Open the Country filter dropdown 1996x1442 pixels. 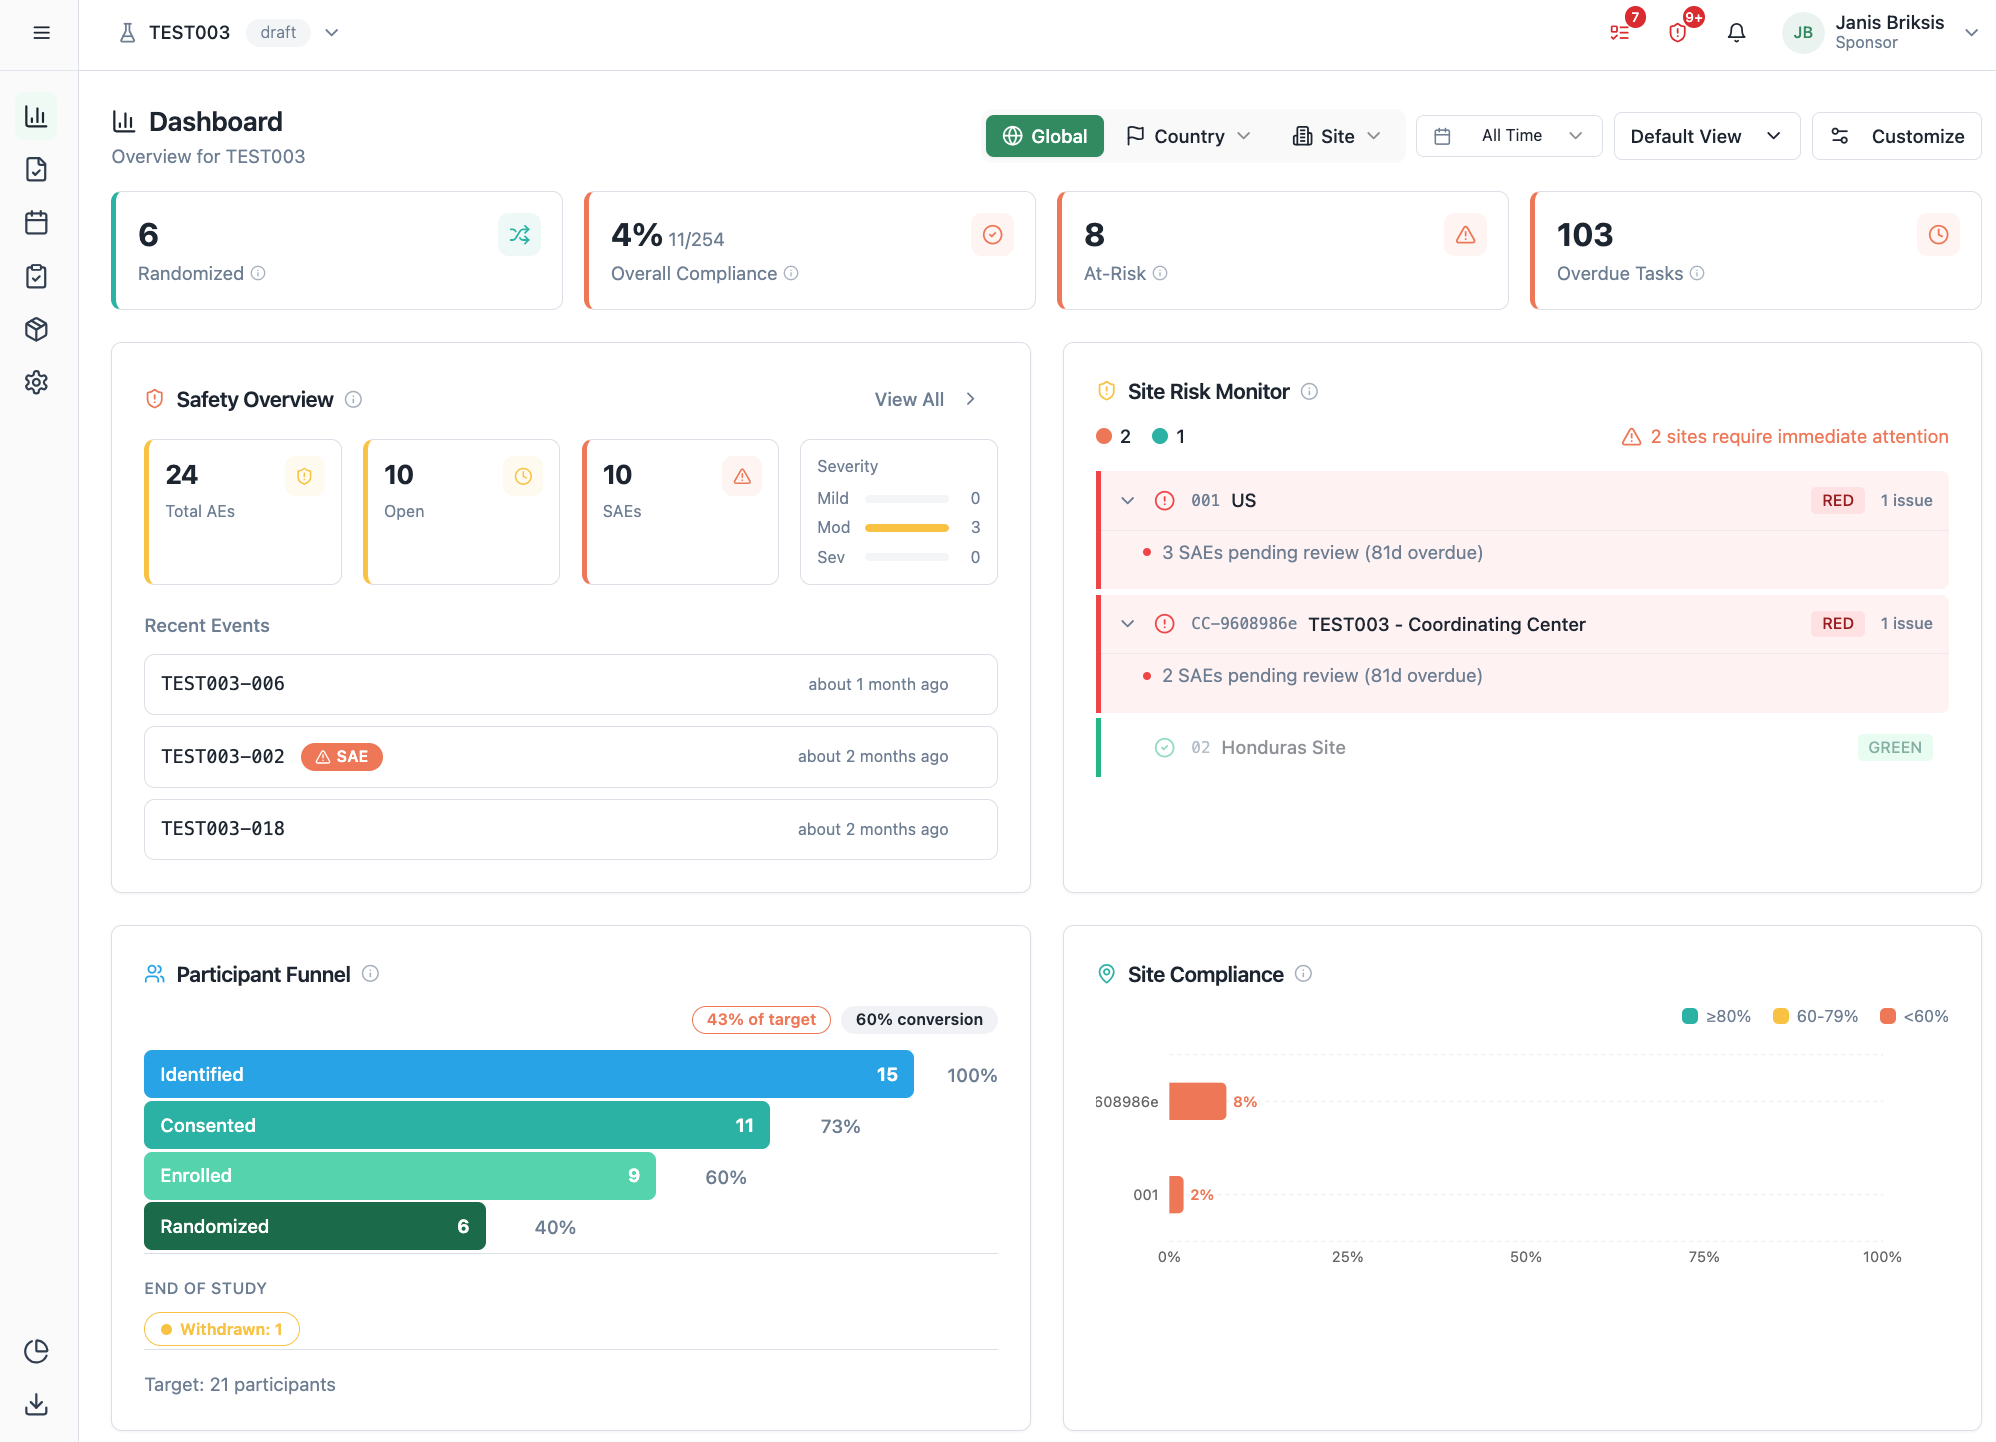1188,136
